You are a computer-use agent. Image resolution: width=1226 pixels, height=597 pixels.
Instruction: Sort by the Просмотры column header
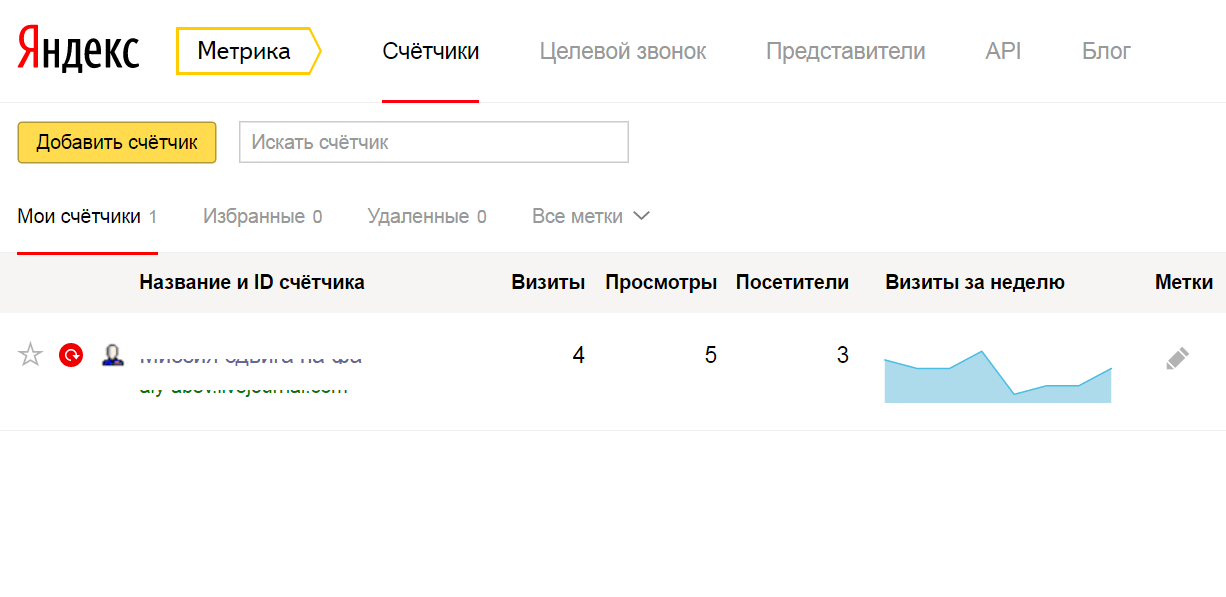tap(661, 282)
